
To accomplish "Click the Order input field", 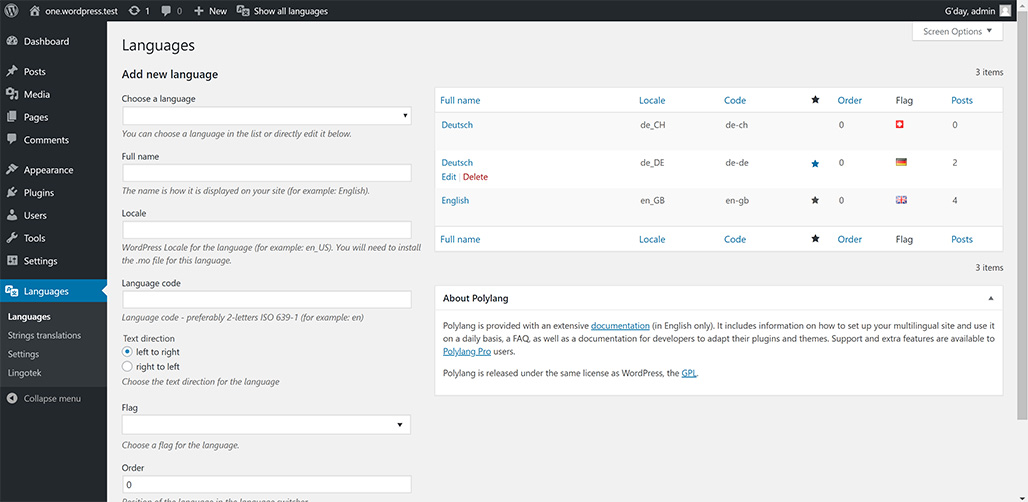I will (267, 484).
